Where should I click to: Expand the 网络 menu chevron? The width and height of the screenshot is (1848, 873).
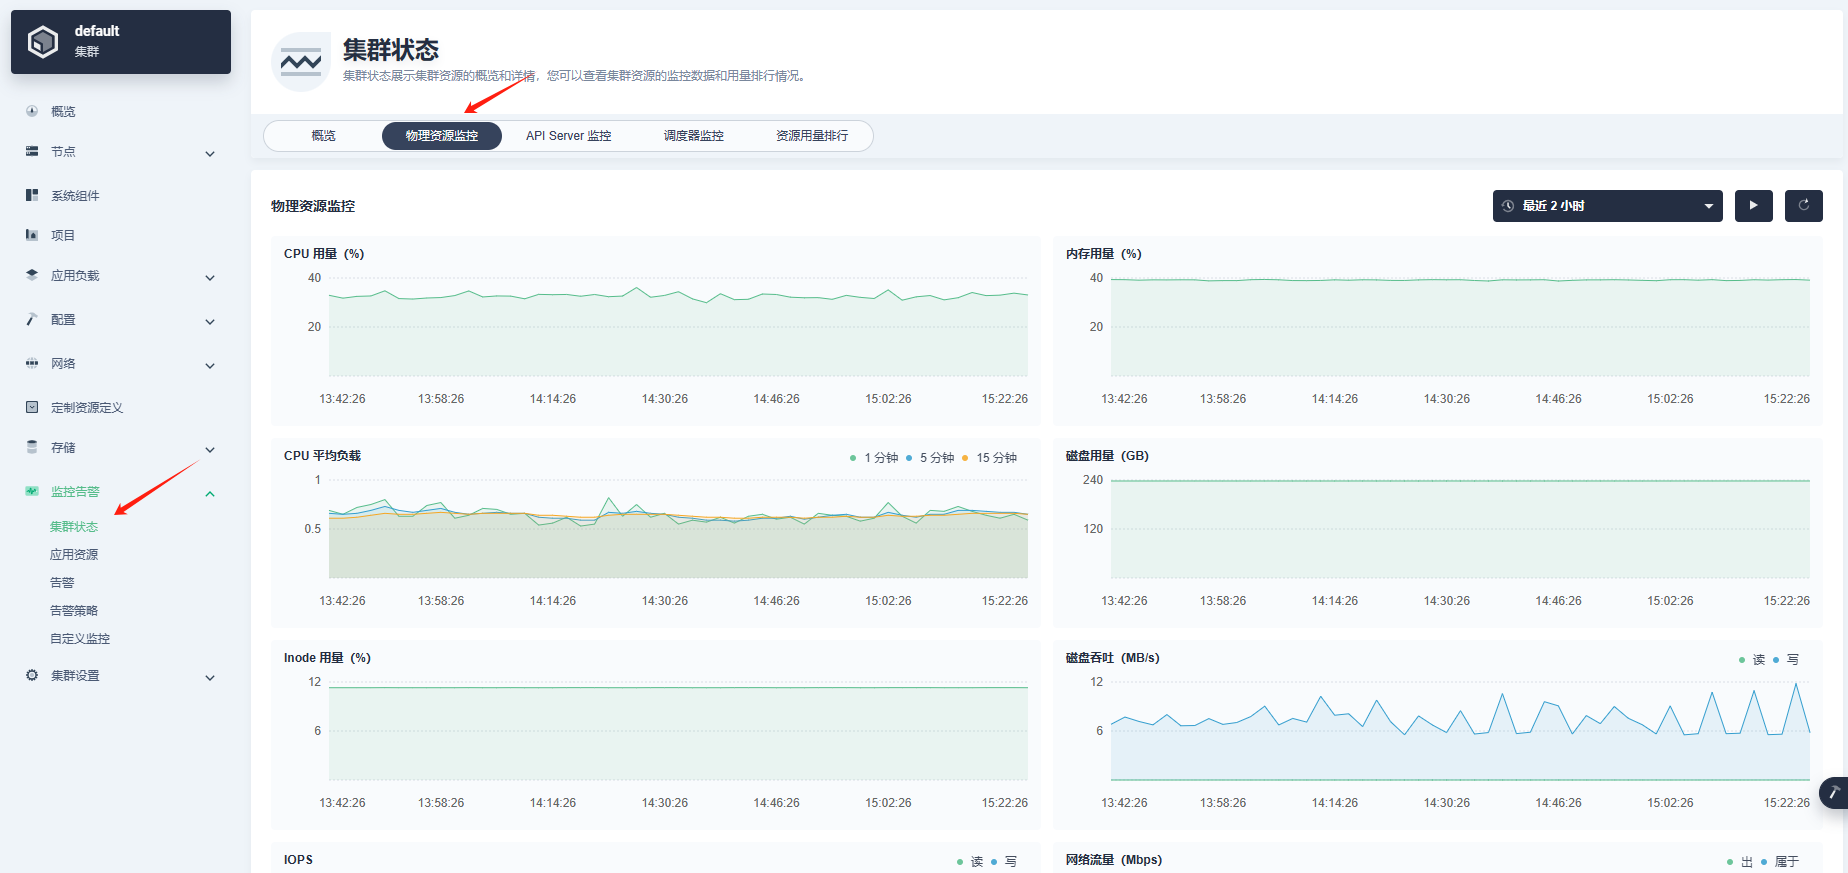tap(210, 365)
